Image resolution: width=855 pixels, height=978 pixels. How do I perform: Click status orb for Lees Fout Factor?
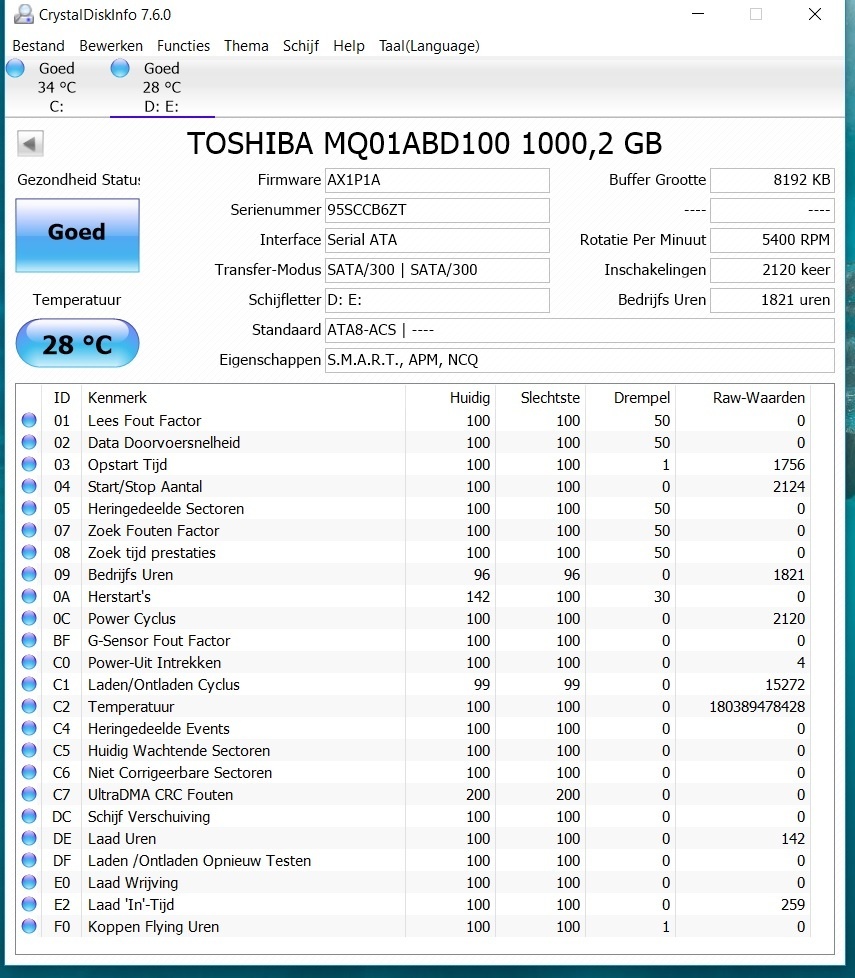click(x=29, y=420)
